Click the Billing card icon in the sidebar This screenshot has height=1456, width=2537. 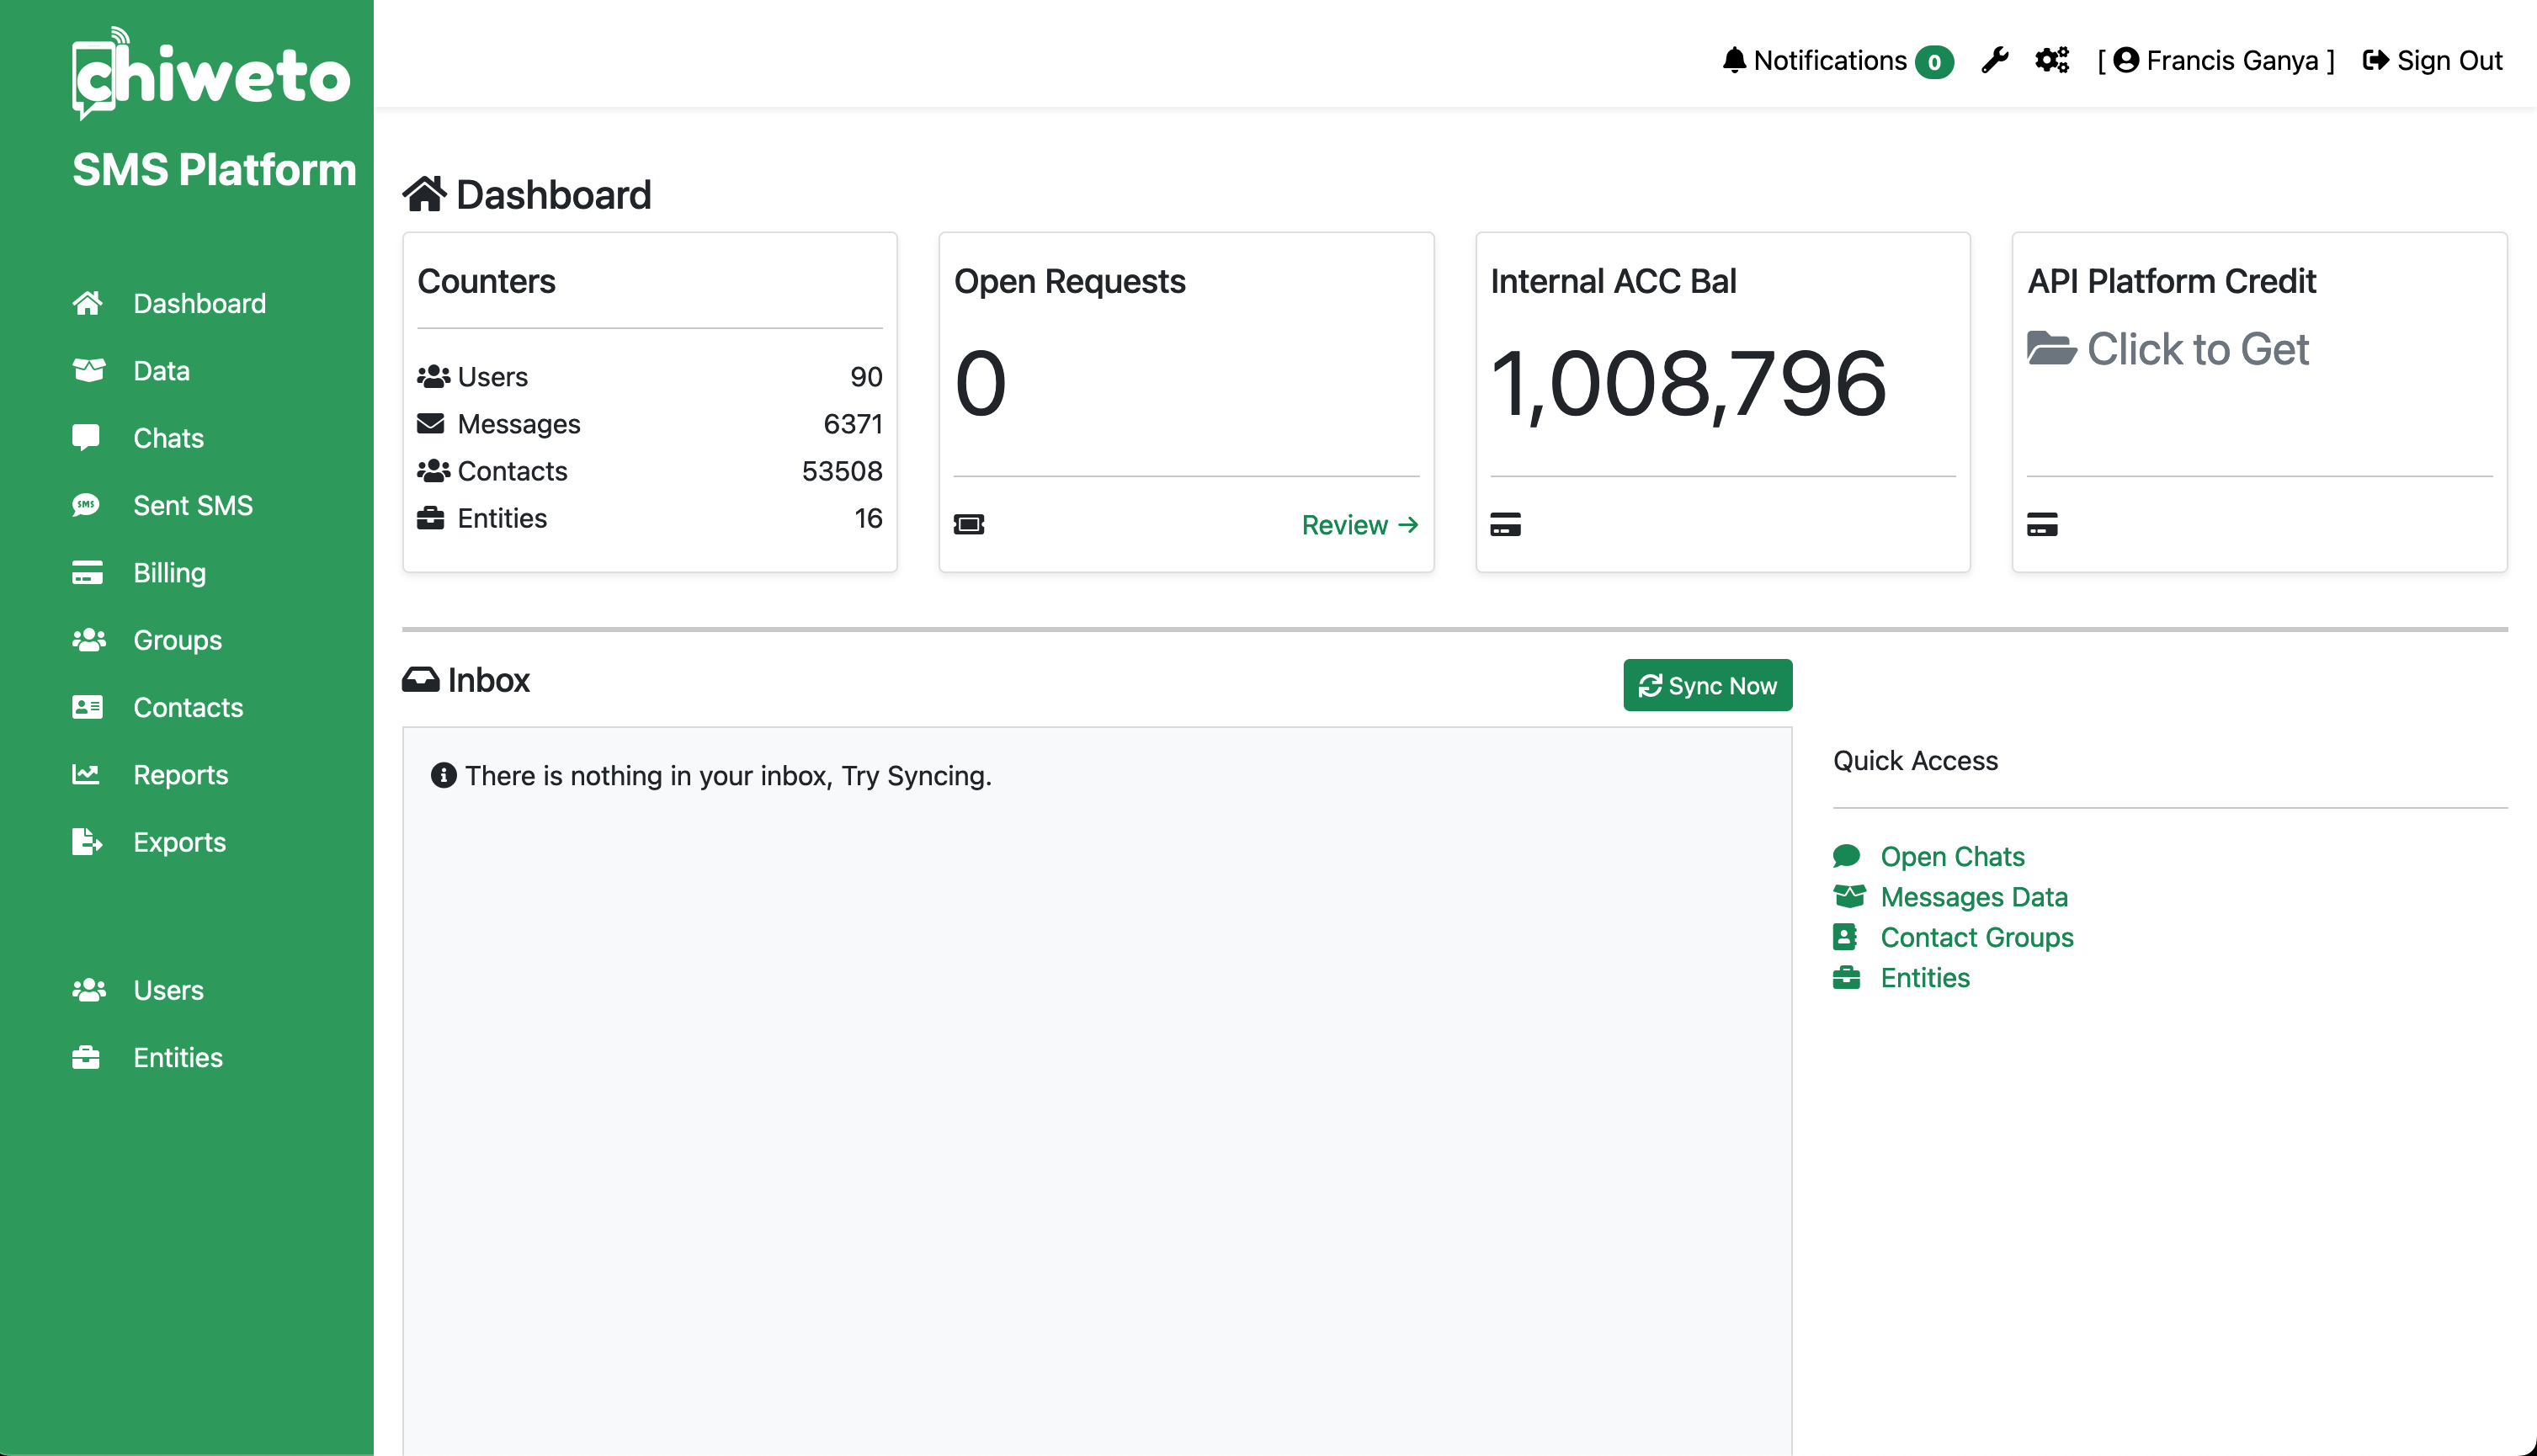click(x=87, y=573)
